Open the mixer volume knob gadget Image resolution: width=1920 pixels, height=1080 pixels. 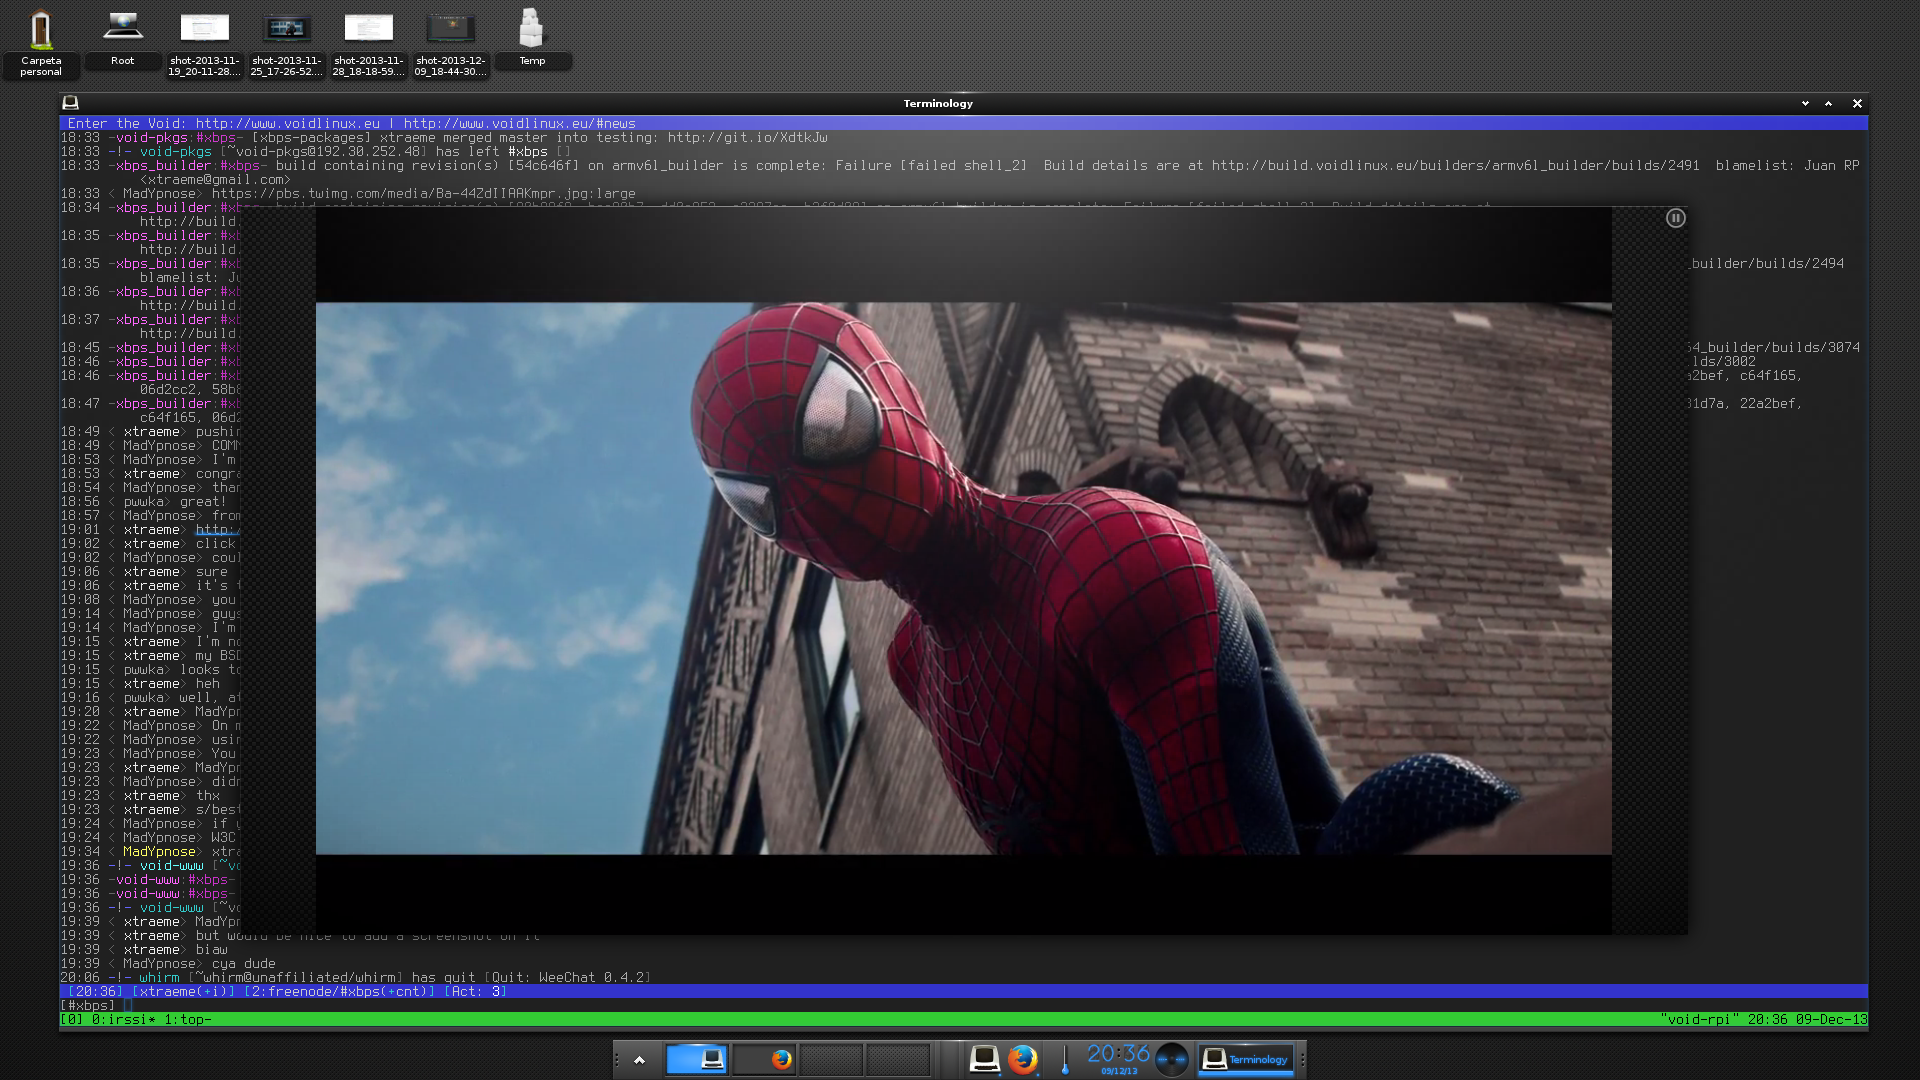[1171, 1059]
